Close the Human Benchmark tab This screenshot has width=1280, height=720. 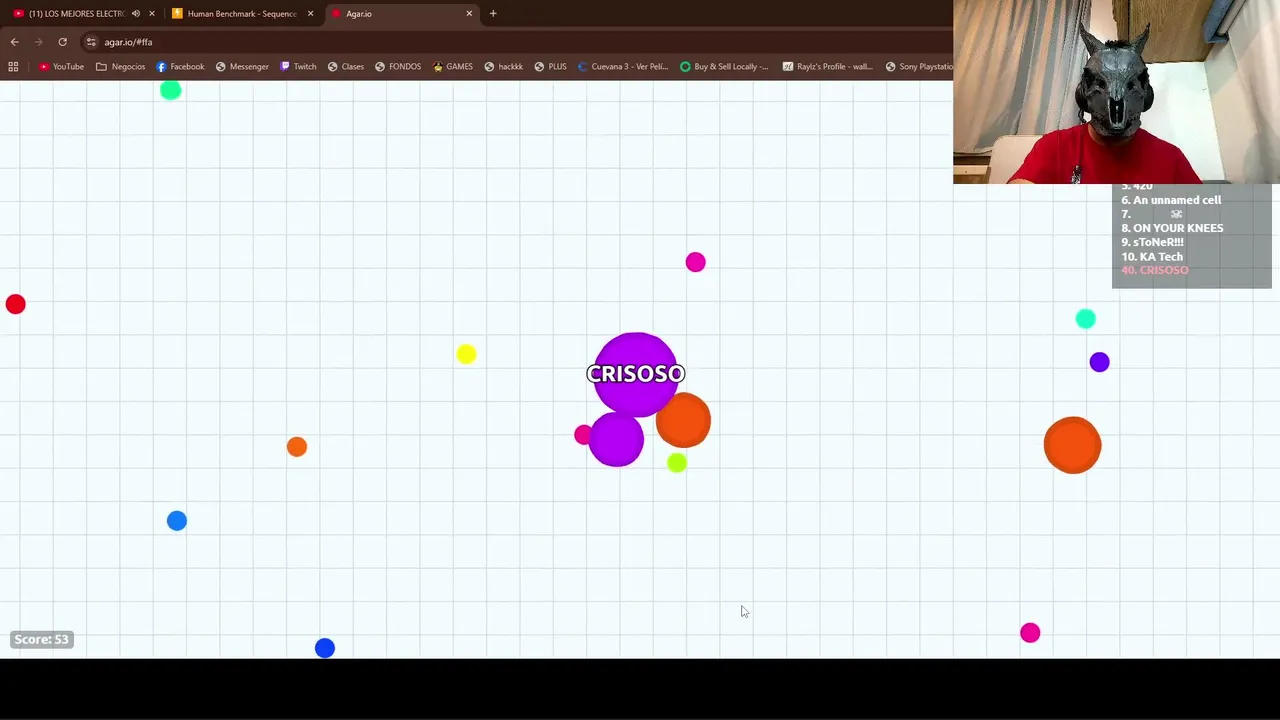[310, 14]
